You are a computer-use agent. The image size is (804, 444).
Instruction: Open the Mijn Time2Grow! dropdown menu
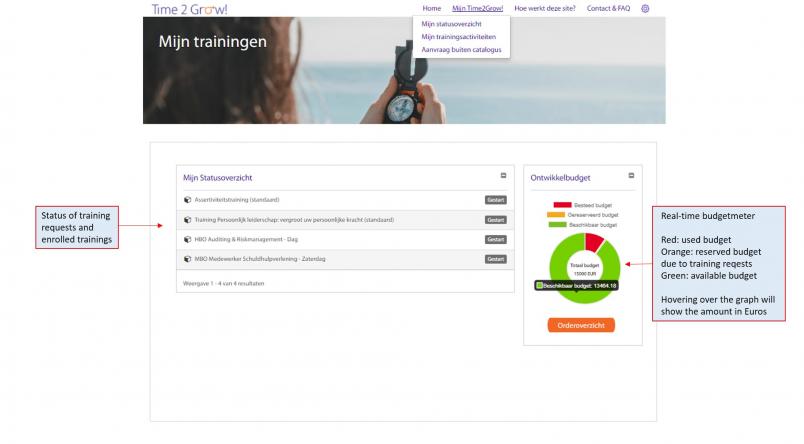click(x=479, y=8)
